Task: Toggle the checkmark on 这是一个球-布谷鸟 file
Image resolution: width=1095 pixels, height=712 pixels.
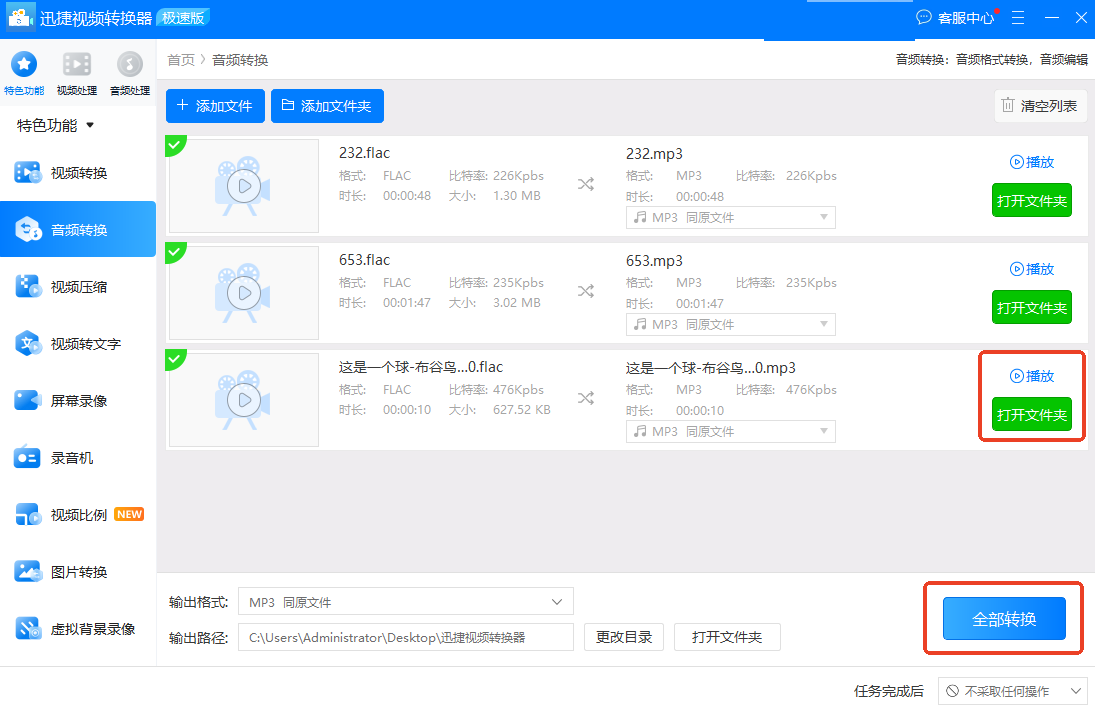Action: (x=176, y=359)
